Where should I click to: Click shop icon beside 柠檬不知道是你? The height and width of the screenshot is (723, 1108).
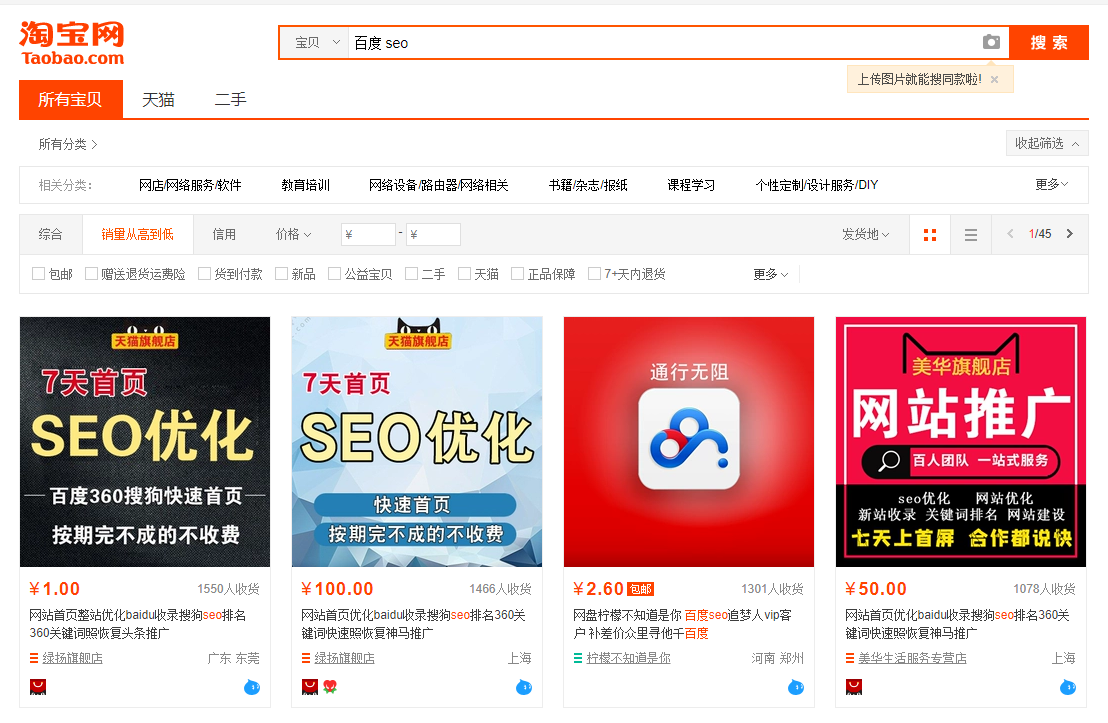(578, 658)
